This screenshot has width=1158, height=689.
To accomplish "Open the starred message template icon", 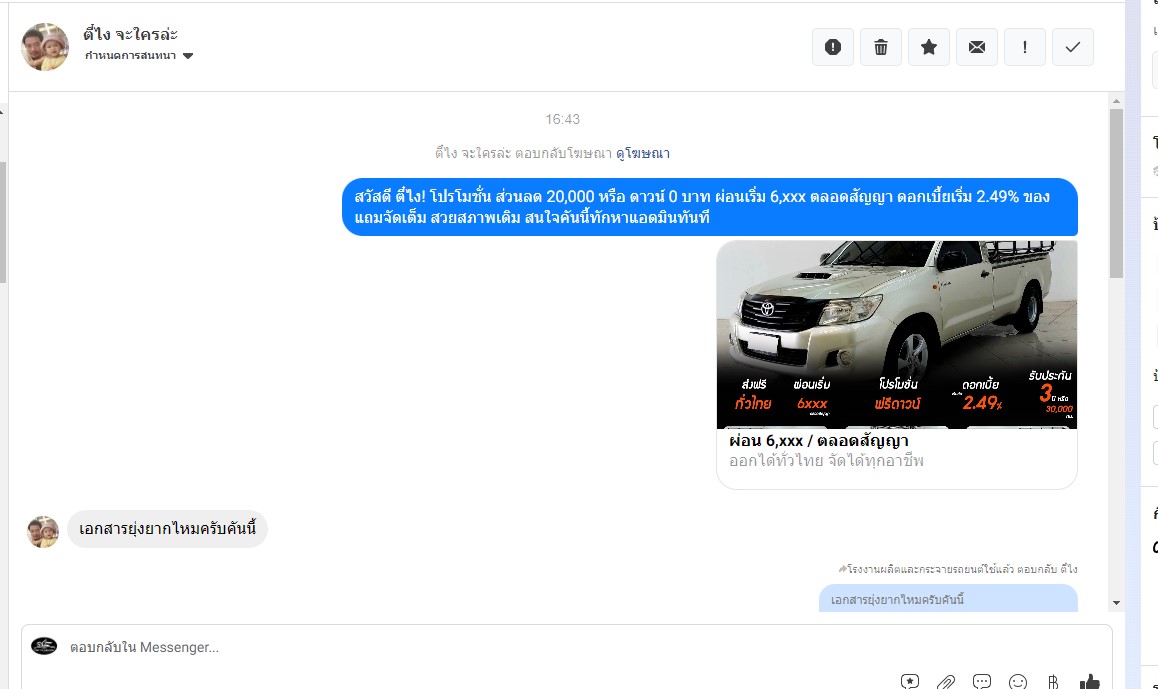I will 910,682.
